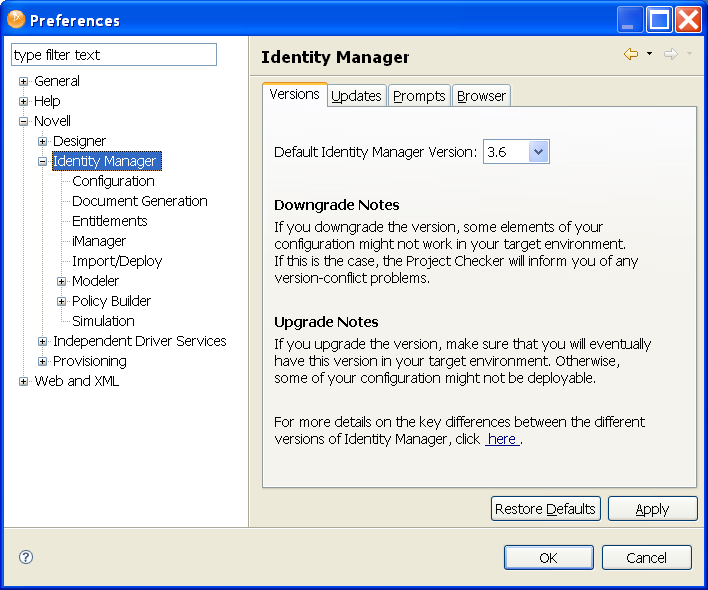This screenshot has width=708, height=590.
Task: Open the back history dropdown arrow
Action: (649, 54)
